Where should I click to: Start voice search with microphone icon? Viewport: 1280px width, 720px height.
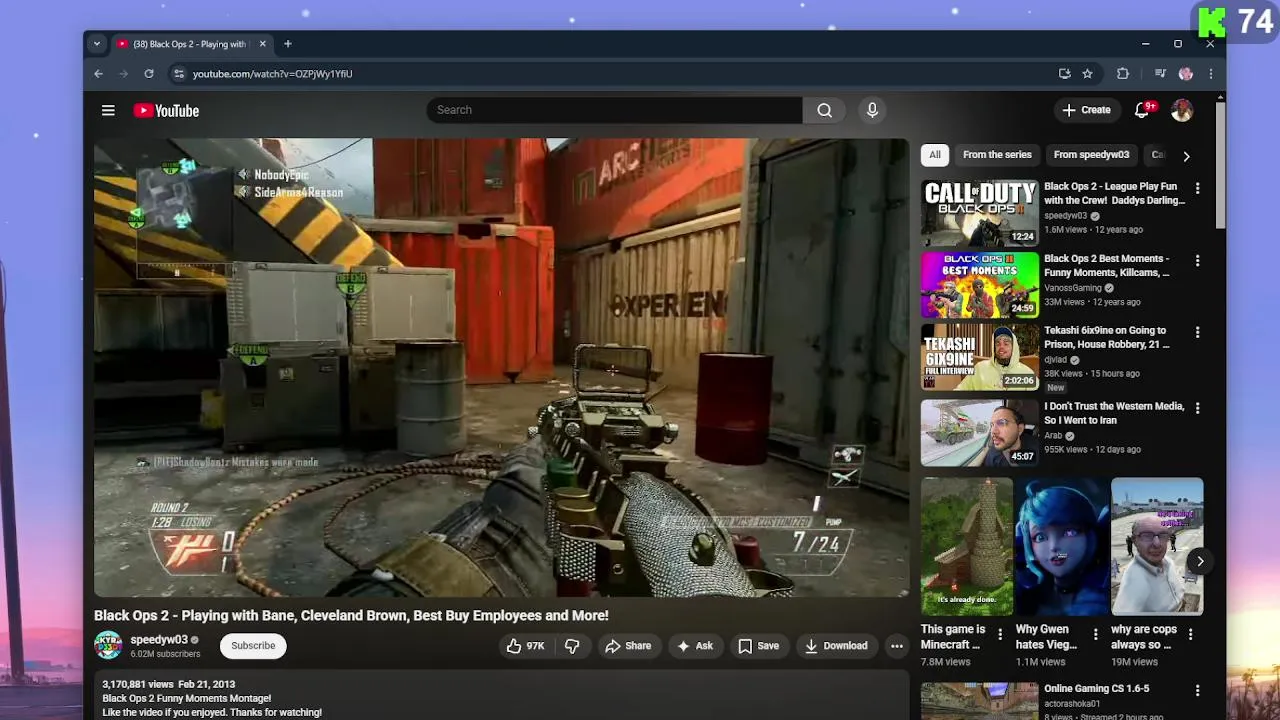(x=872, y=110)
